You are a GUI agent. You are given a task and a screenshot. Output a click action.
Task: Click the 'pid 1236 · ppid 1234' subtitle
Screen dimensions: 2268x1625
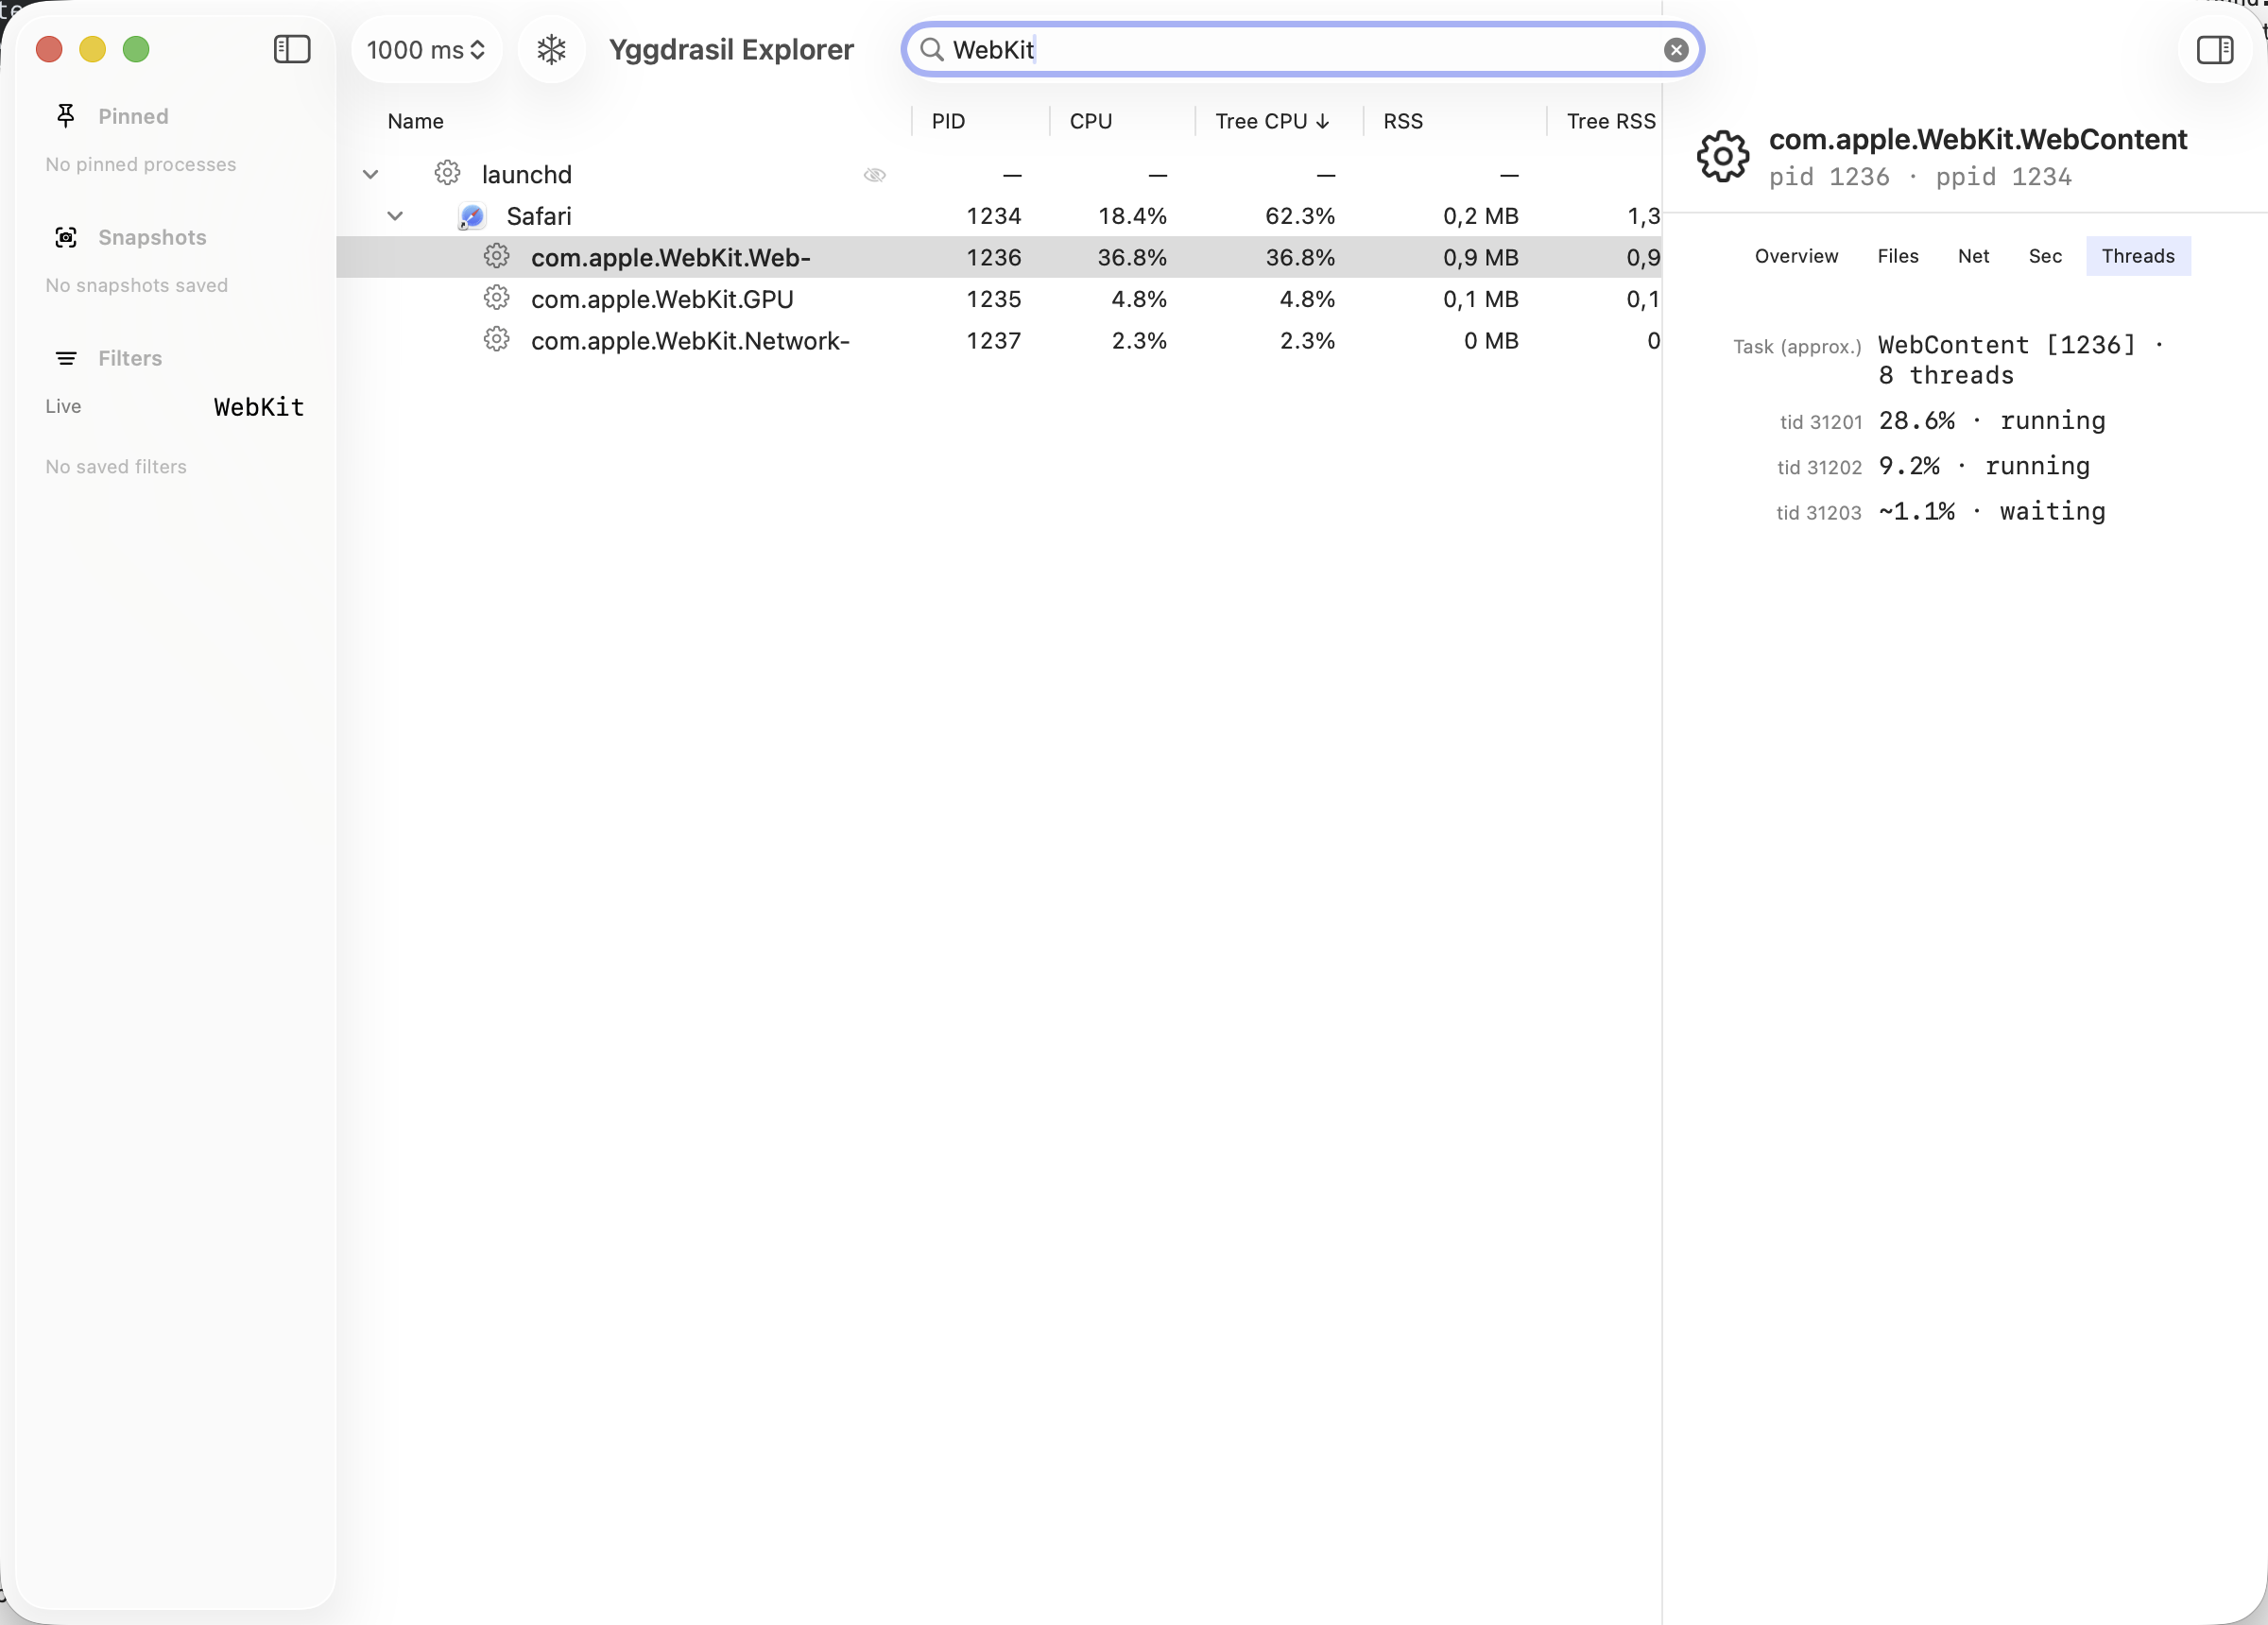tap(1919, 177)
